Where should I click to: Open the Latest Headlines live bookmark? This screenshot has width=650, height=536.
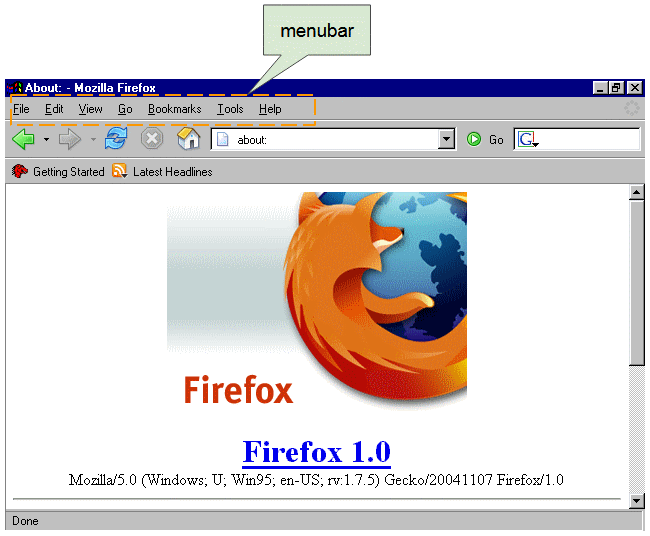pyautogui.click(x=162, y=171)
